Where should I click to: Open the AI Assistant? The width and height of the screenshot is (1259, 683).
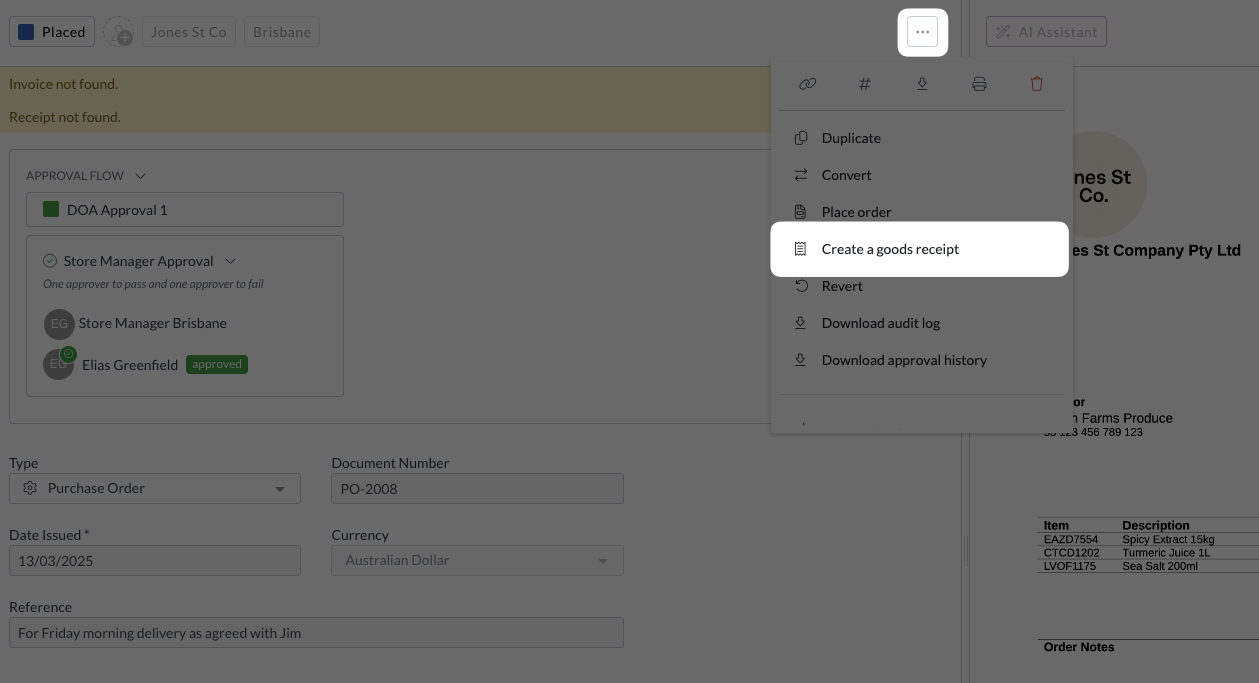(1046, 32)
